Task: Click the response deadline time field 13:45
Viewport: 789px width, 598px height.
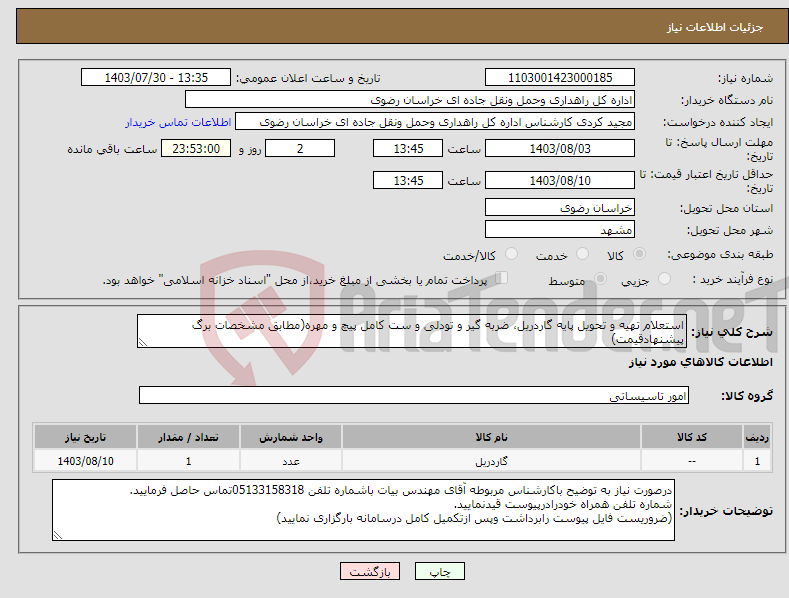Action: tap(408, 148)
